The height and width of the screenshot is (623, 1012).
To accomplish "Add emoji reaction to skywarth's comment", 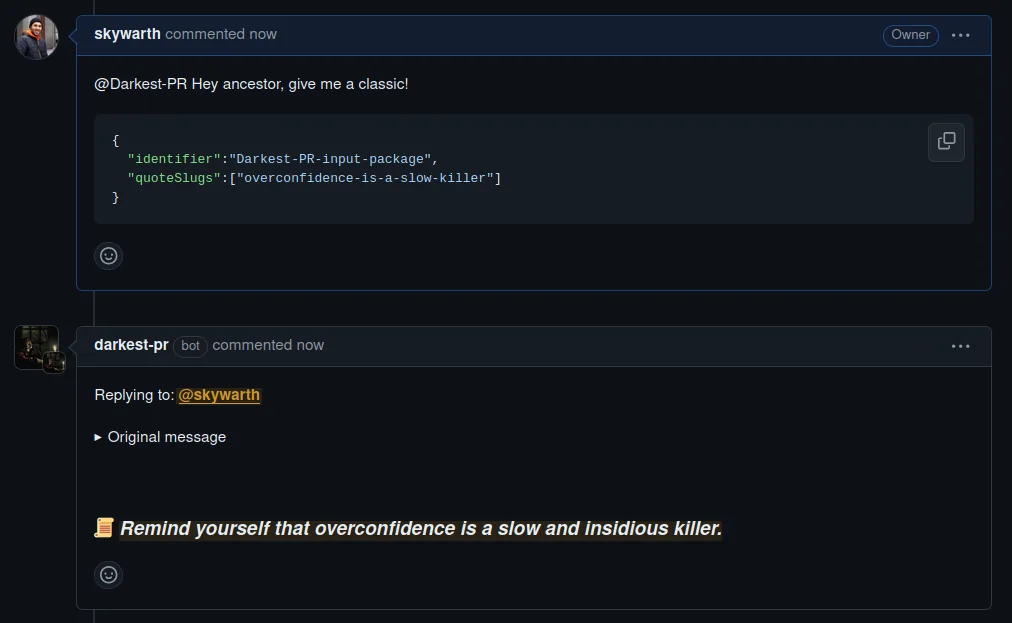I will [109, 256].
